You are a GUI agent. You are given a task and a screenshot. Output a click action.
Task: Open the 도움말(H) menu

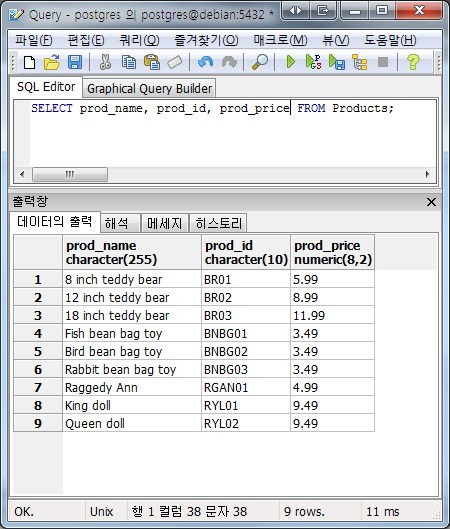coord(390,40)
